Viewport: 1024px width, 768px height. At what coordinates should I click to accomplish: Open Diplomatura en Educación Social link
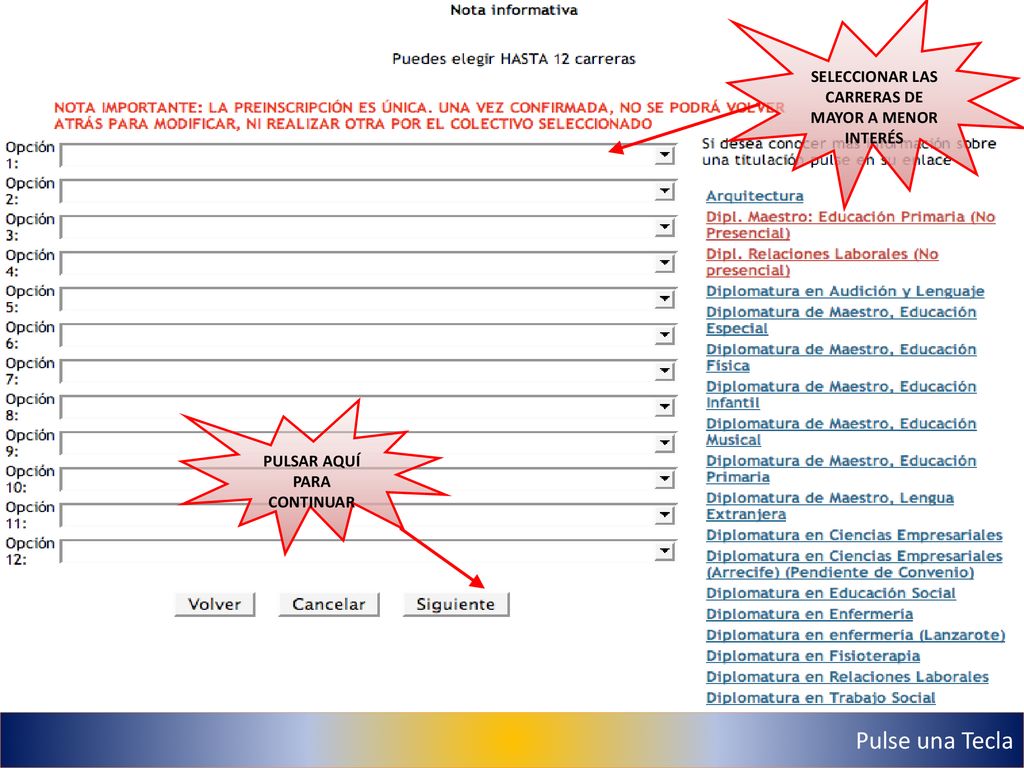click(831, 594)
